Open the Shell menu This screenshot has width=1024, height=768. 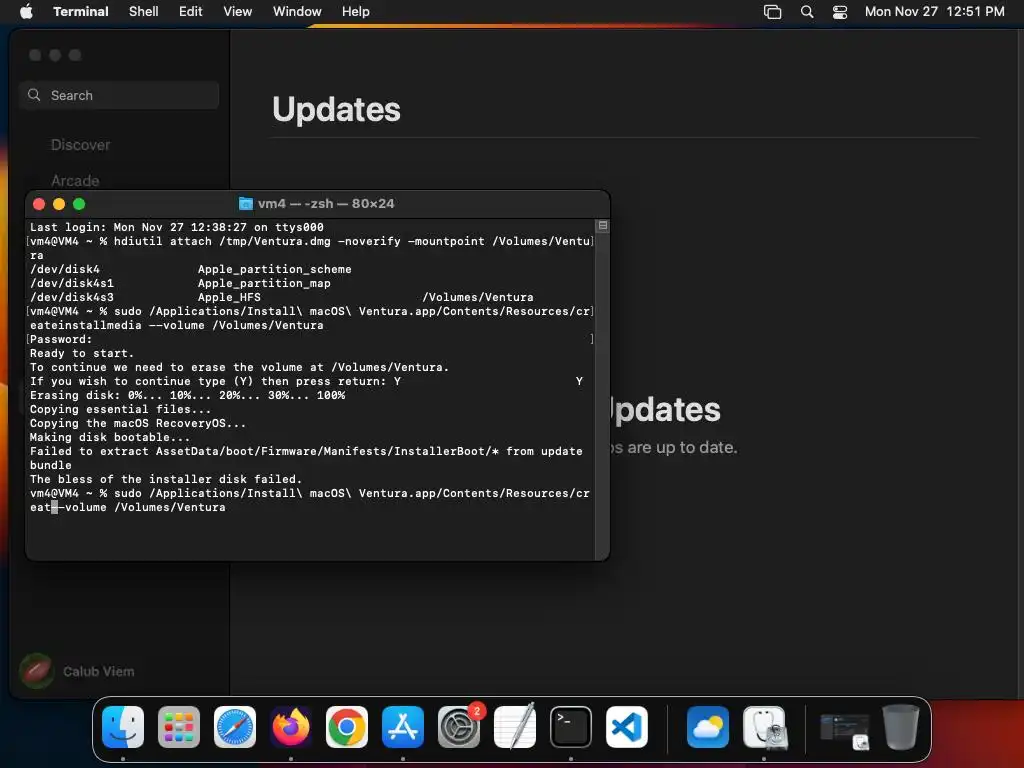tap(144, 11)
